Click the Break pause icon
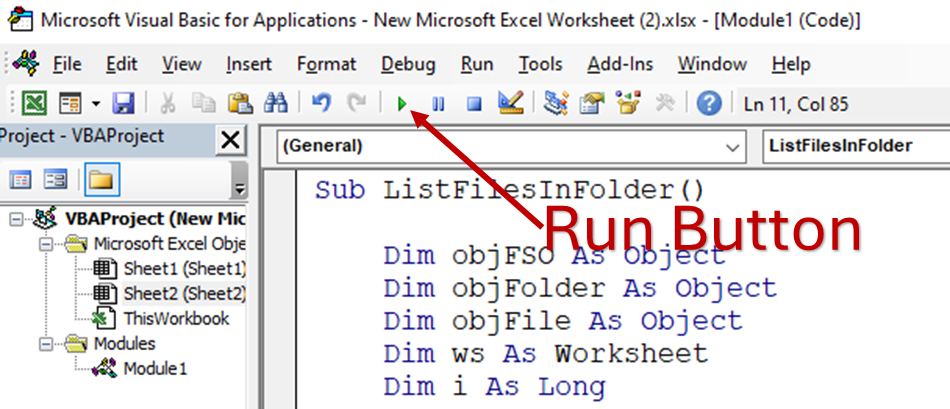Viewport: 950px width, 409px height. tap(437, 104)
